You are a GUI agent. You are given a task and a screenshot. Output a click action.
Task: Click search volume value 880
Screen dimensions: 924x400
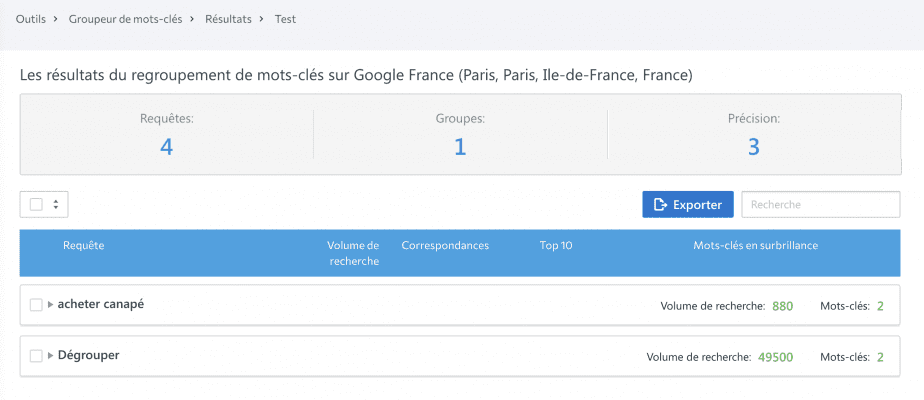pyautogui.click(x=783, y=306)
